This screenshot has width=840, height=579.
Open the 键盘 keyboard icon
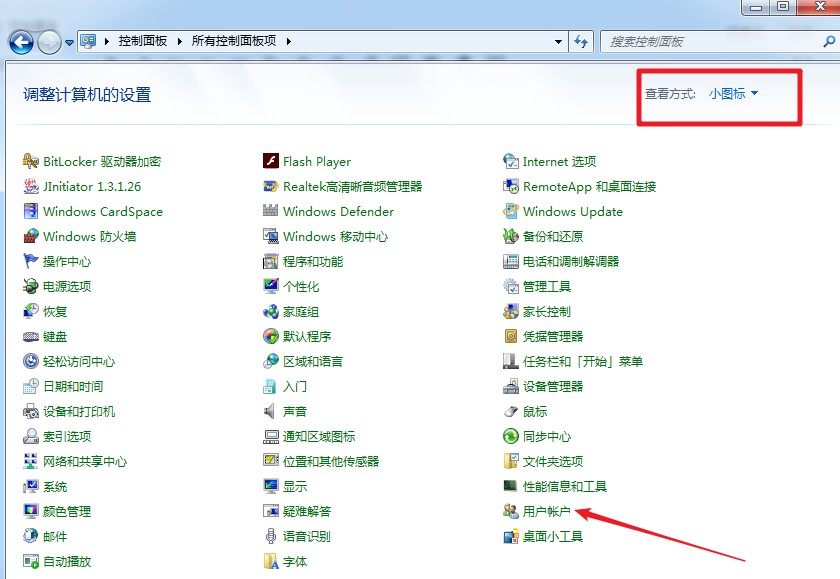coord(31,336)
